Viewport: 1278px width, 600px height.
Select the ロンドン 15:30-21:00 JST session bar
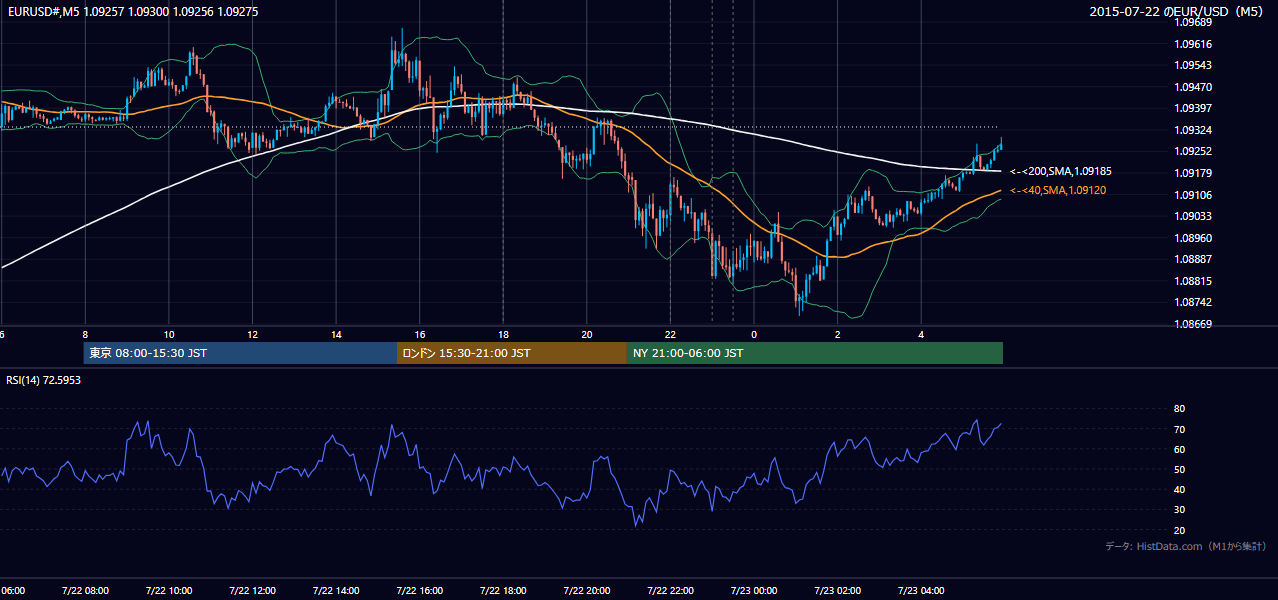coord(512,353)
